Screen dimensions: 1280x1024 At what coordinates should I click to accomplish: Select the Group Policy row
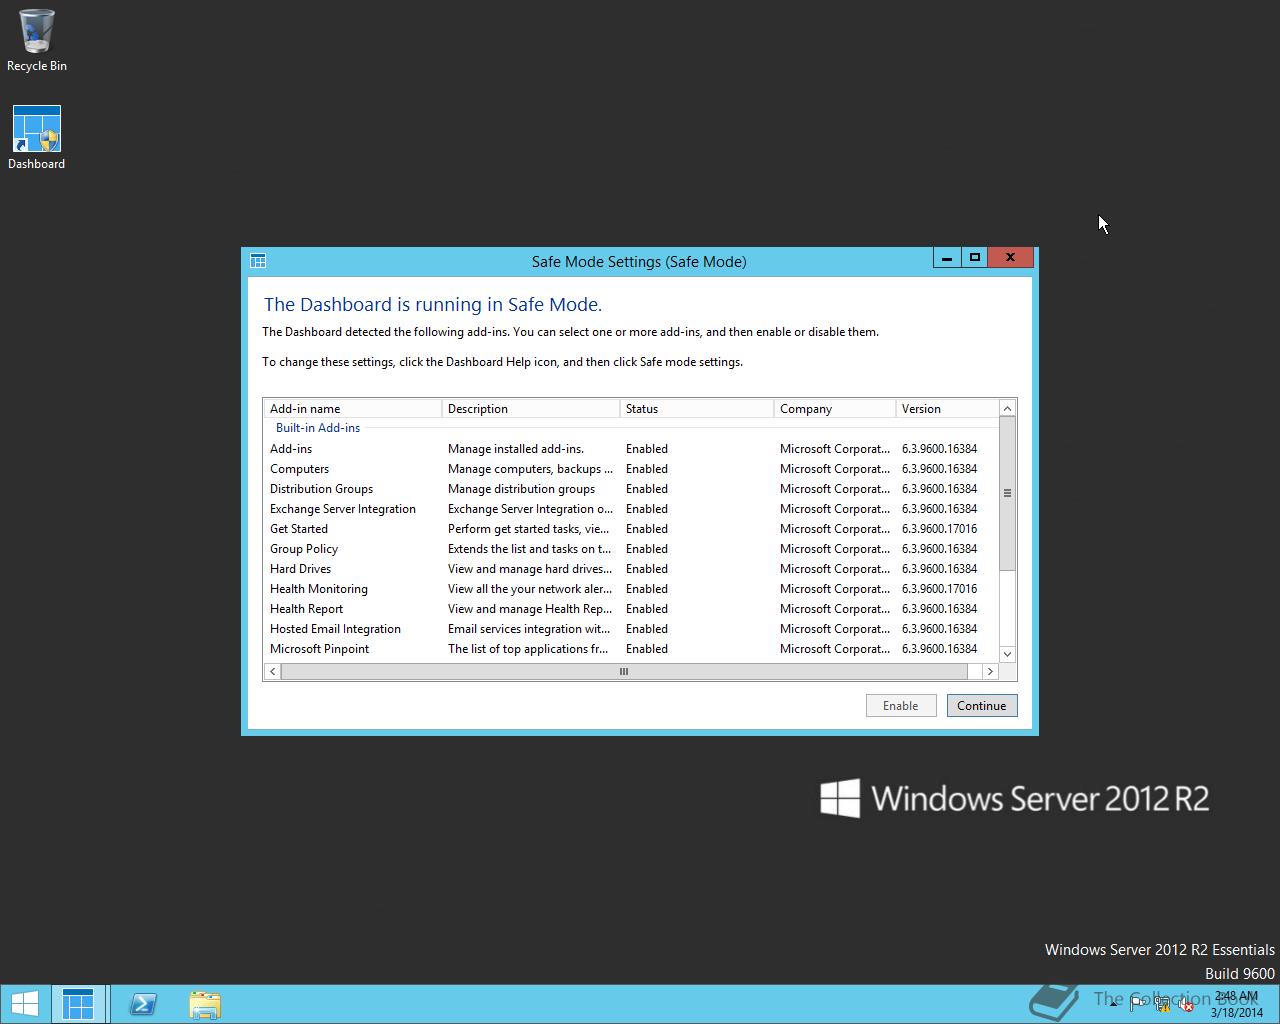(631, 549)
